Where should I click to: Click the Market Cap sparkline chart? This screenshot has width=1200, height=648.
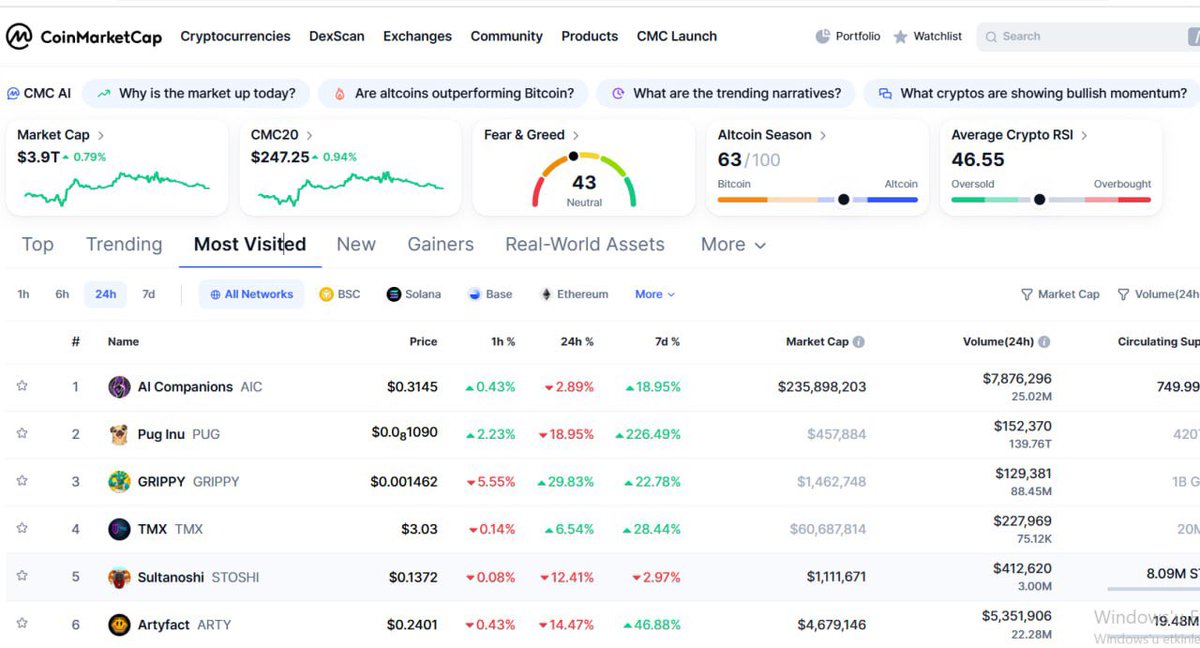coord(116,188)
